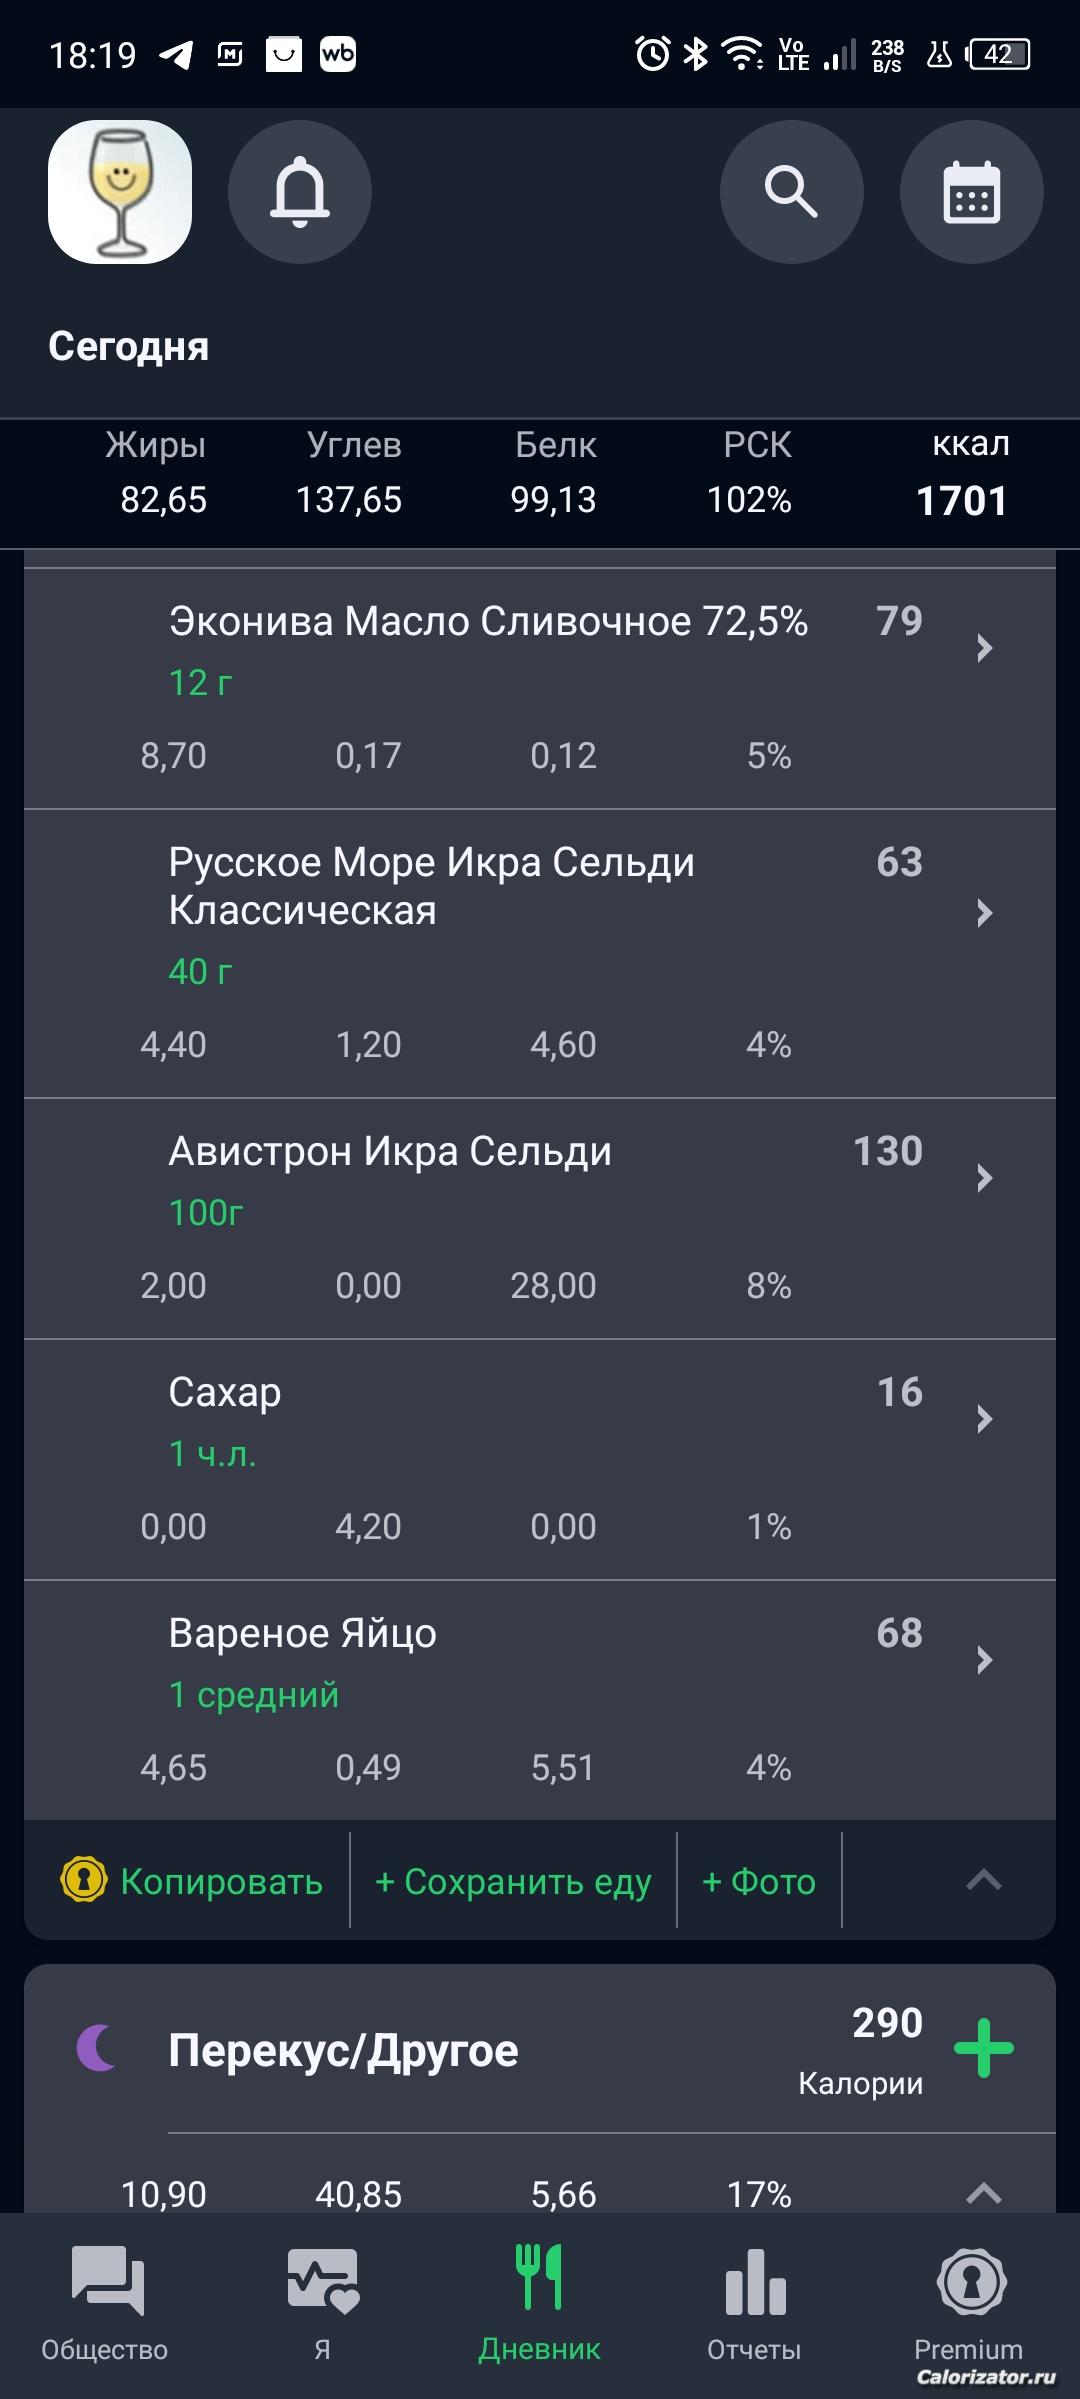Collapse the Перекус/Другое macros row
This screenshot has width=1080, height=2399.
tap(984, 2194)
